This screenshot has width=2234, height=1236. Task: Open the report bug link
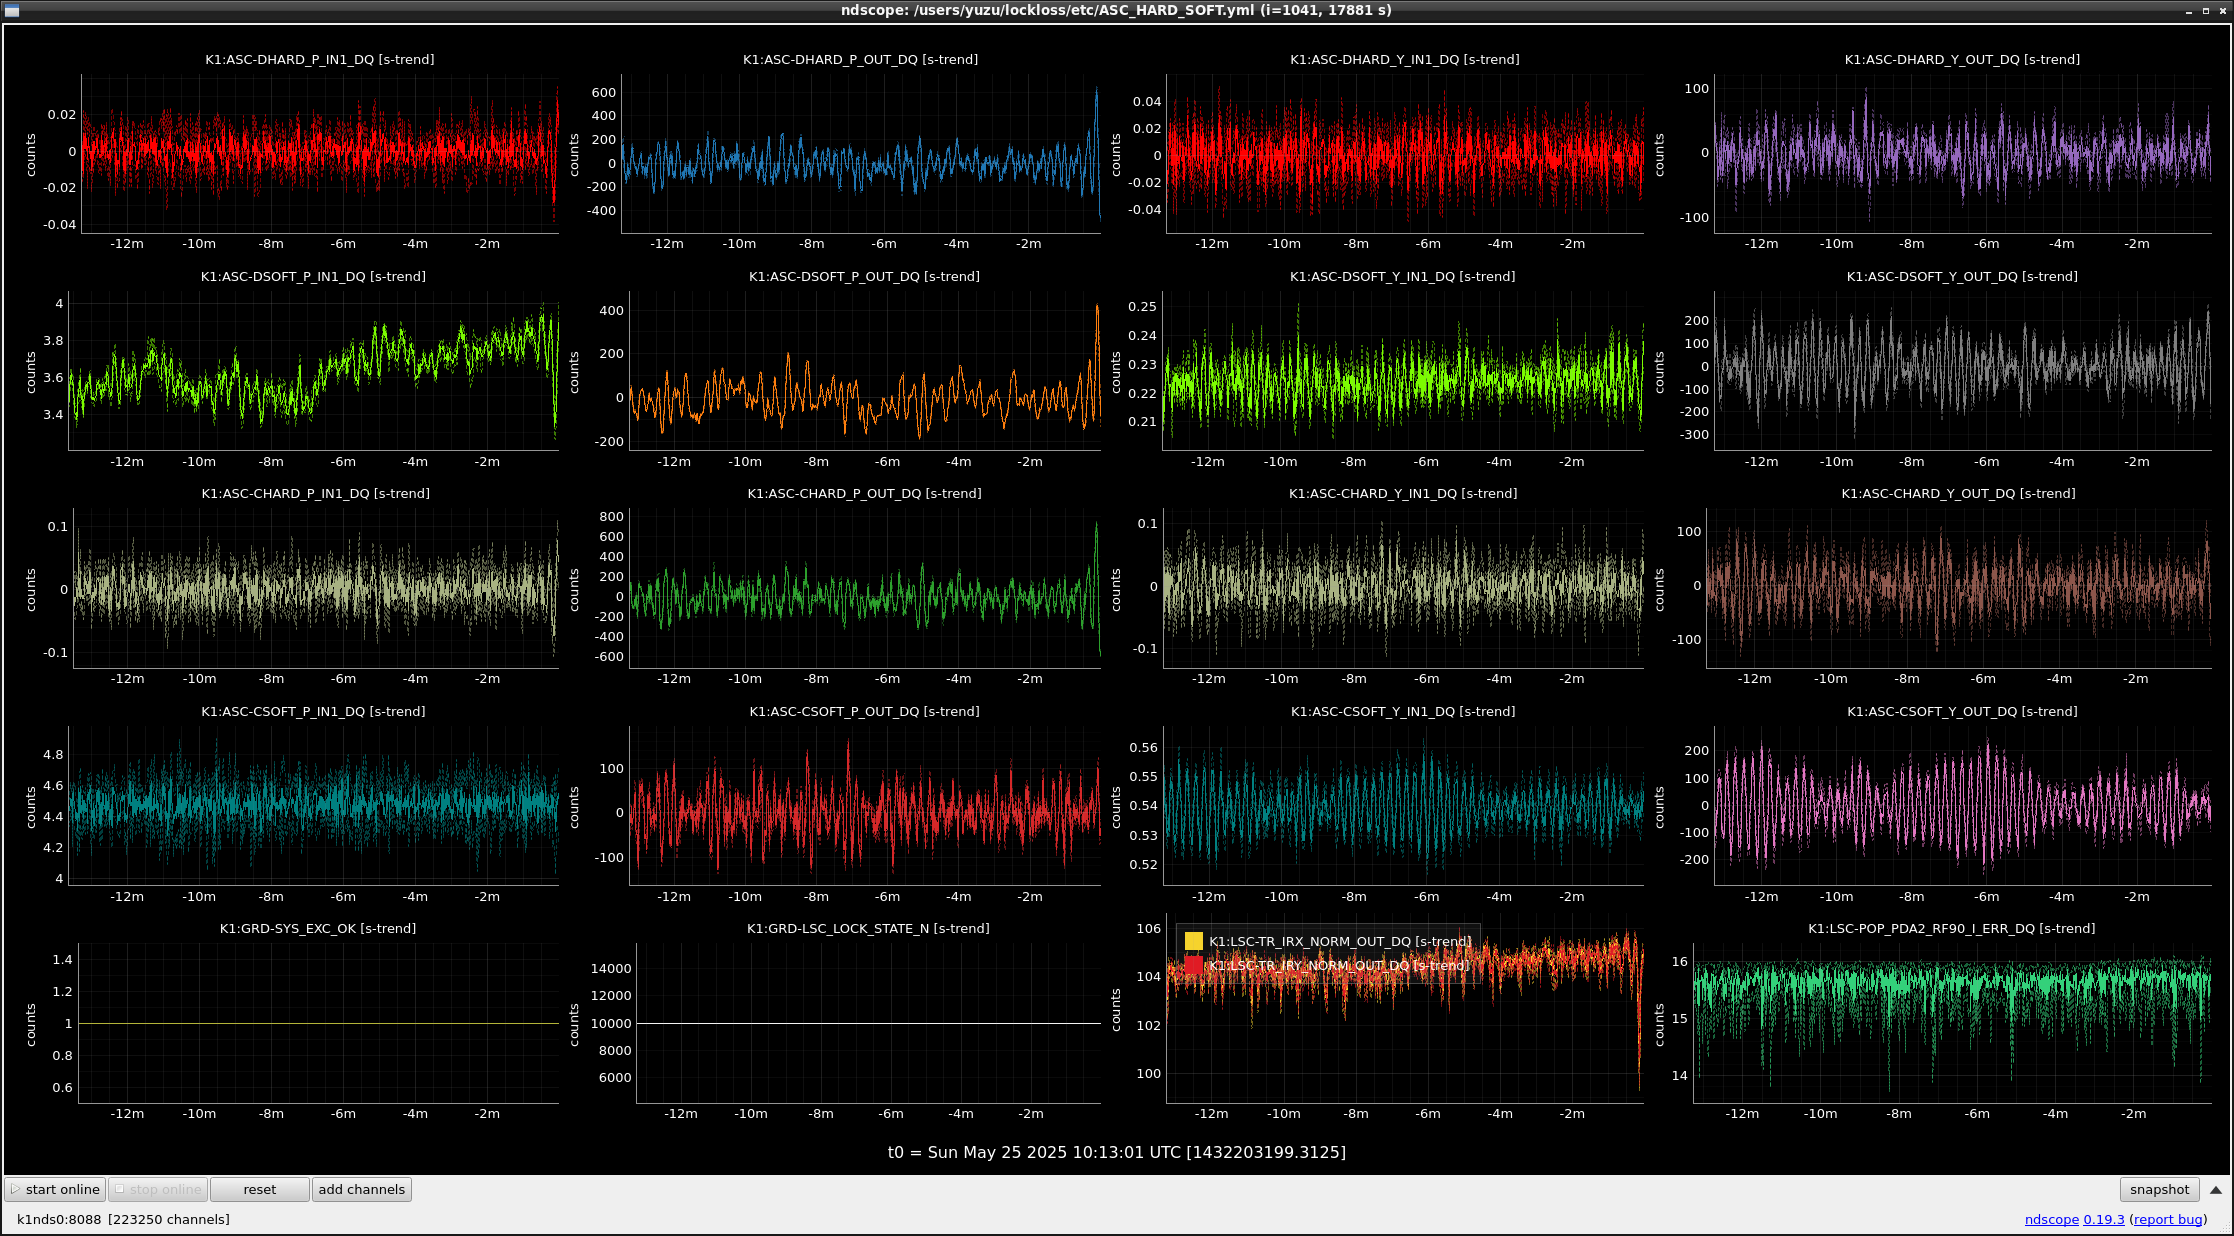click(2168, 1219)
